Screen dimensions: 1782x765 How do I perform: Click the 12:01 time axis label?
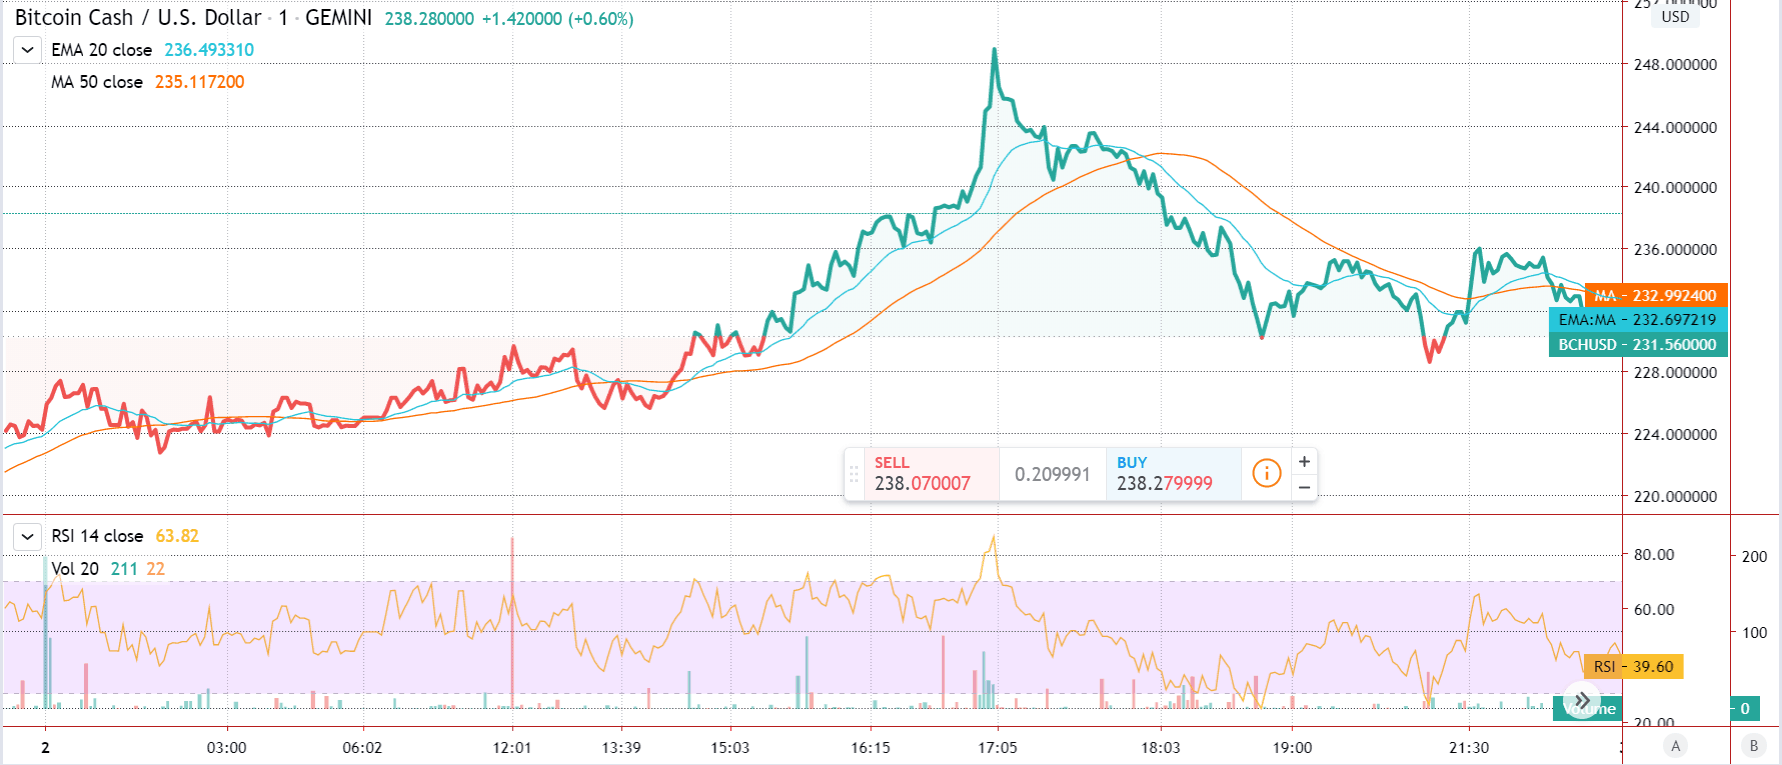[512, 747]
